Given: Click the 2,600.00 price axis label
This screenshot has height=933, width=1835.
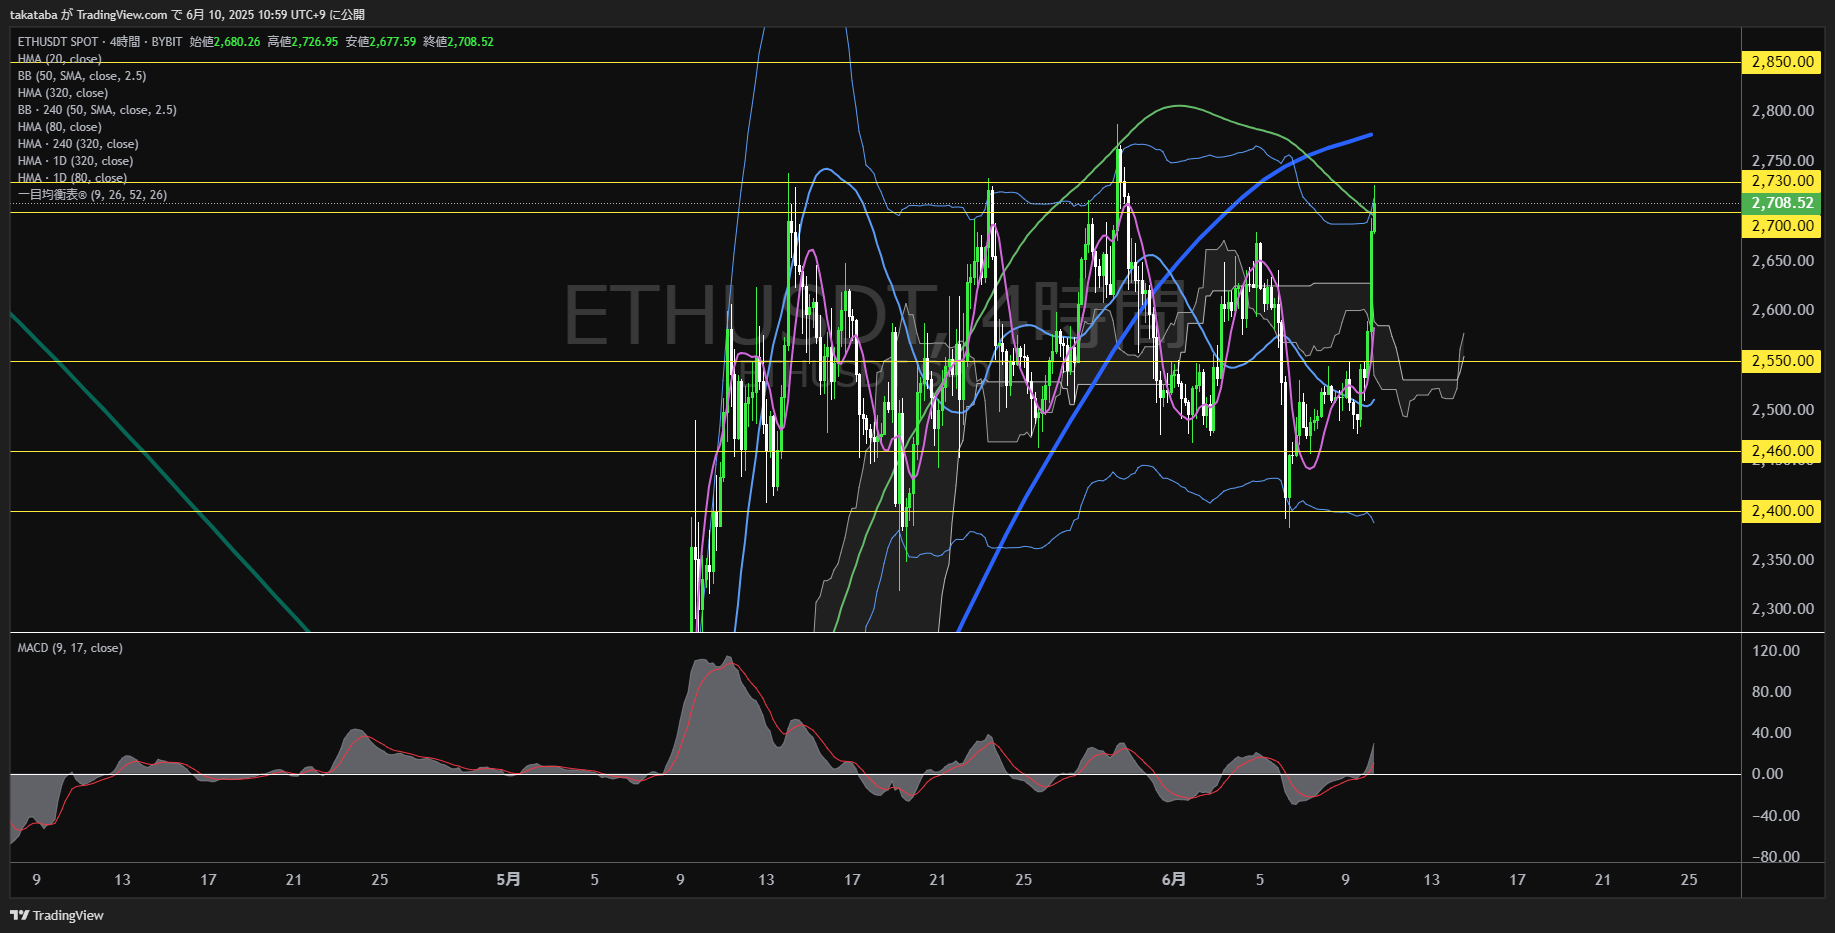Looking at the screenshot, I should 1783,310.
